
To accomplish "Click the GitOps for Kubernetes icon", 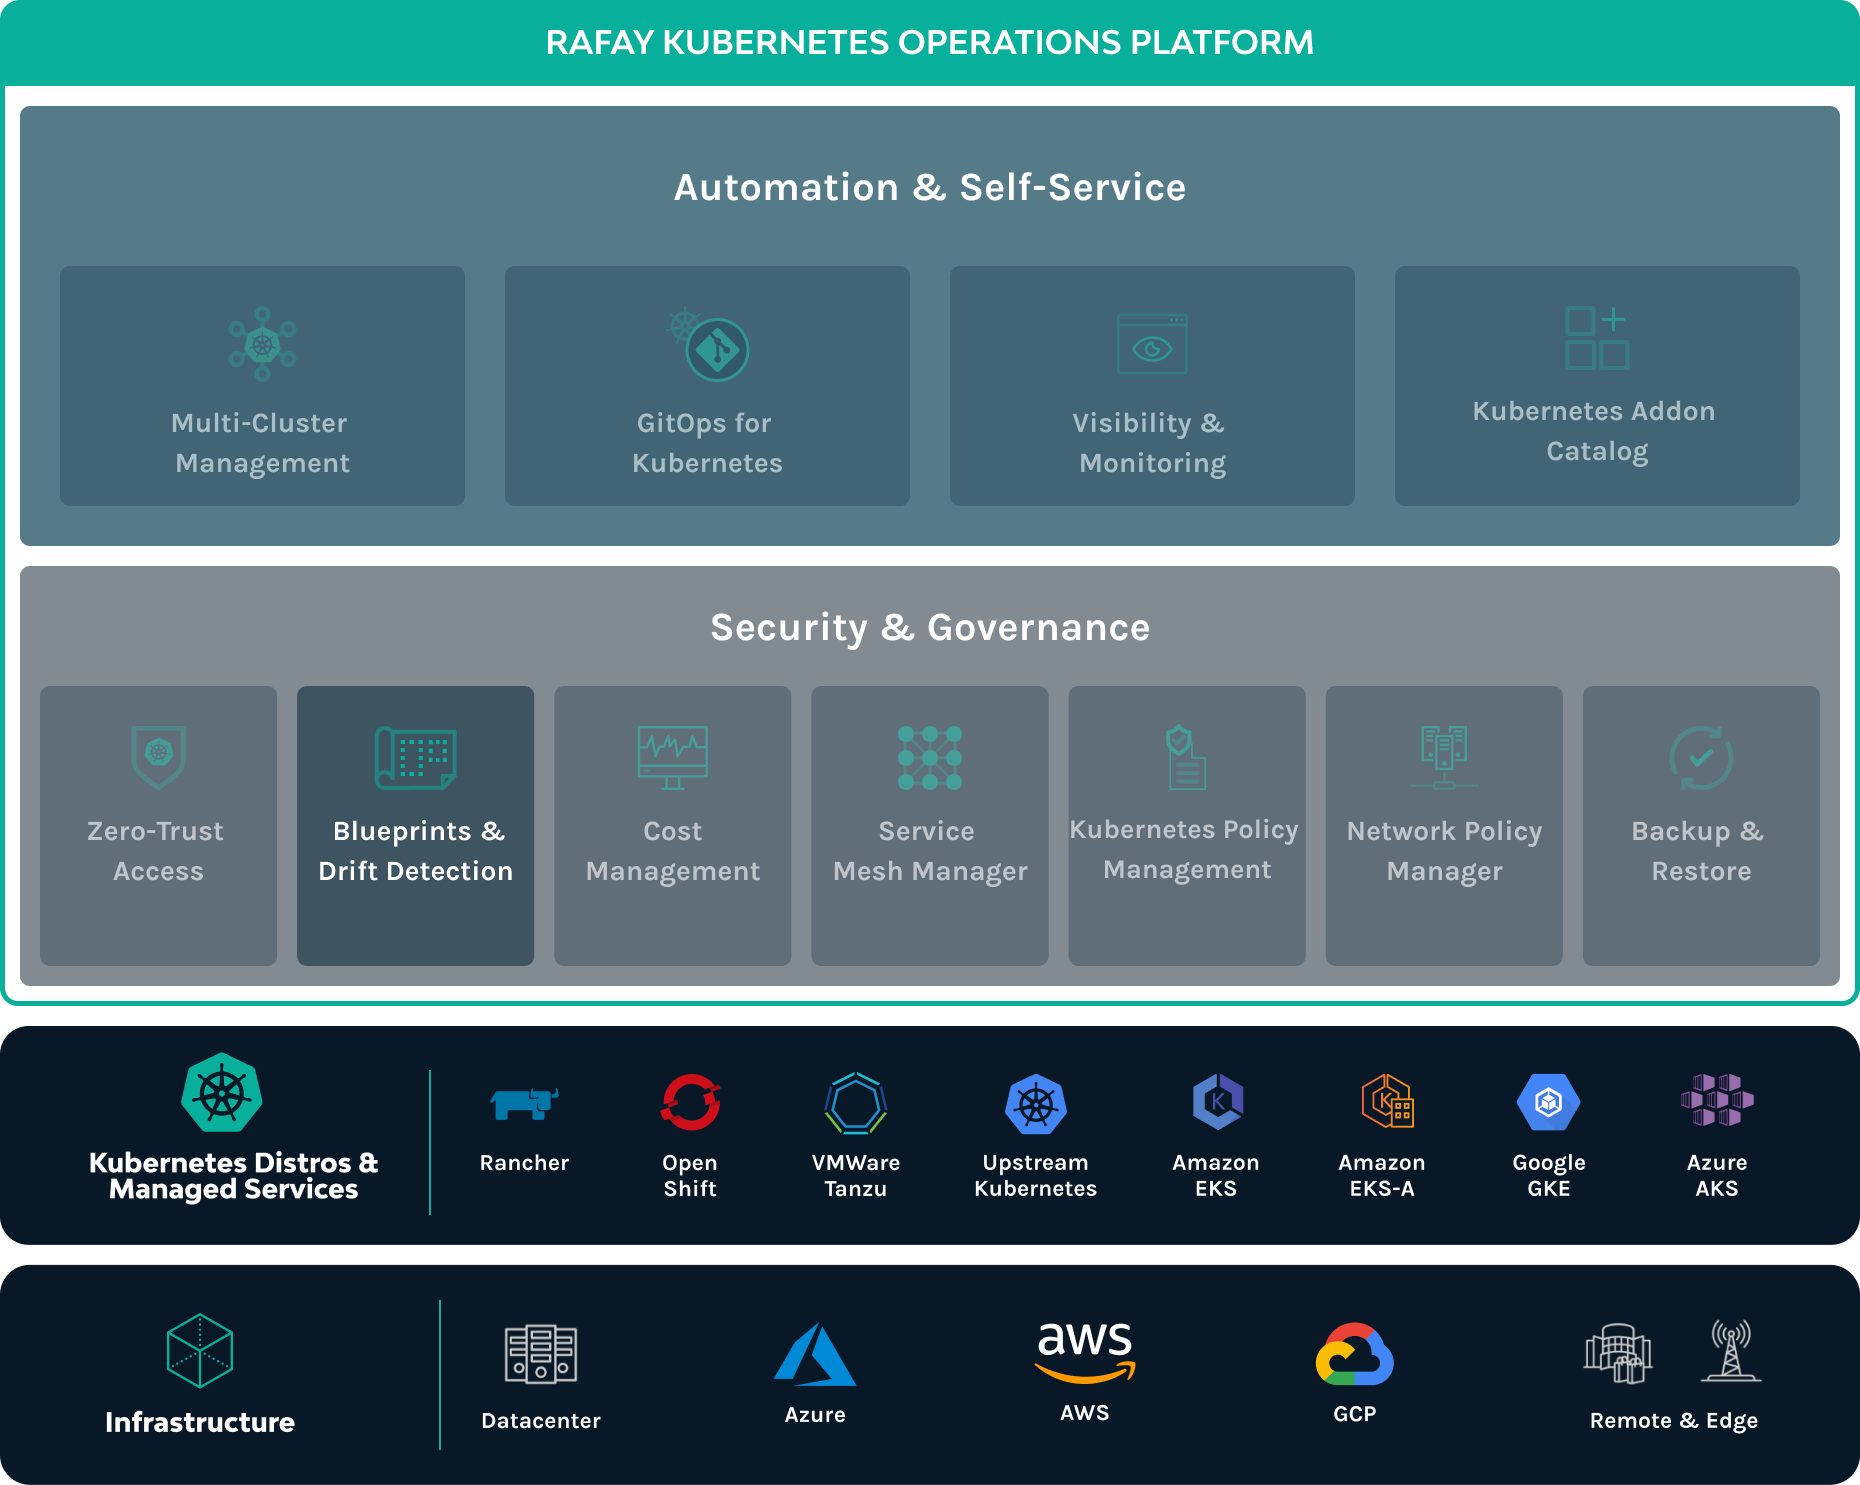I will click(709, 344).
